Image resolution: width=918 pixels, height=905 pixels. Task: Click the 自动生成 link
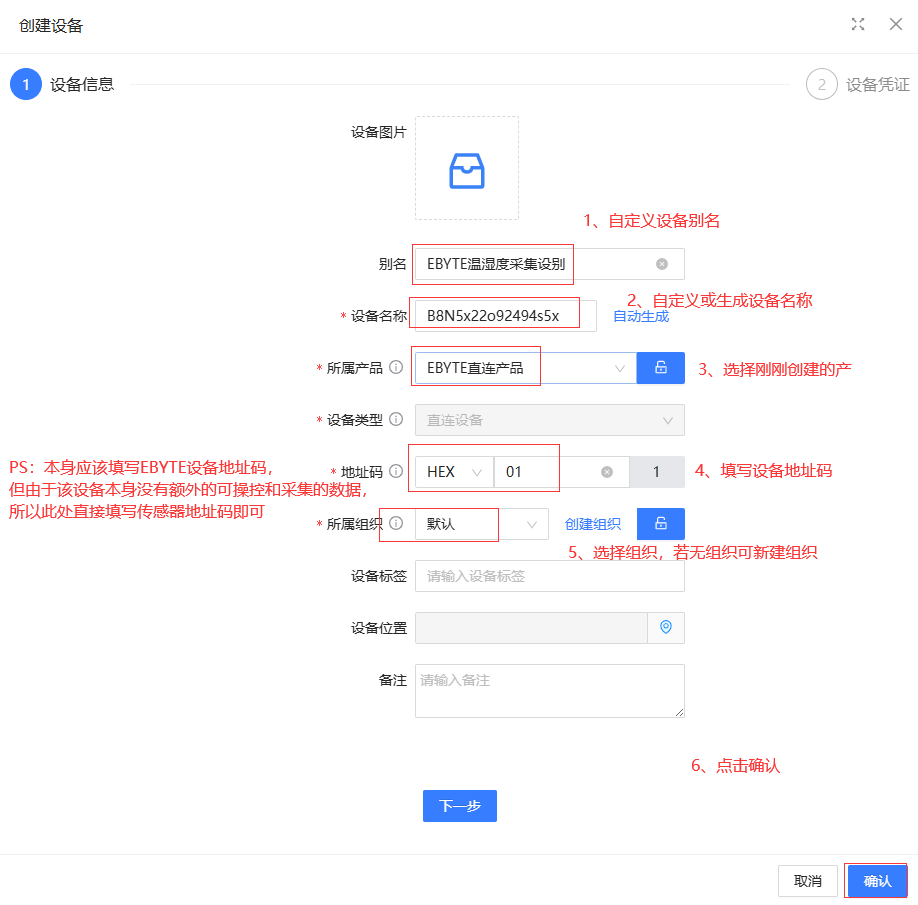coord(641,316)
